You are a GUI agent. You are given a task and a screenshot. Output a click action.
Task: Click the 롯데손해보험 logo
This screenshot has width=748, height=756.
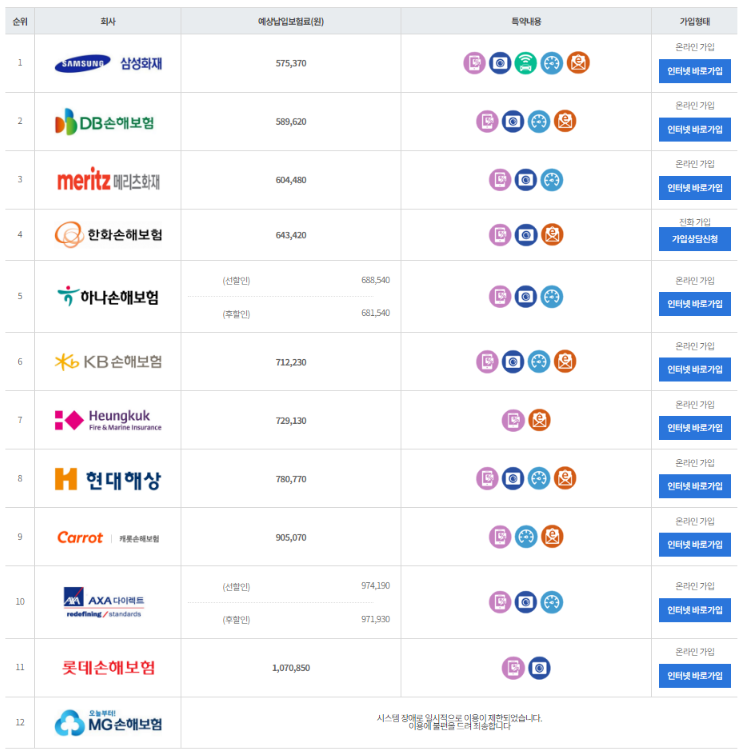click(108, 668)
